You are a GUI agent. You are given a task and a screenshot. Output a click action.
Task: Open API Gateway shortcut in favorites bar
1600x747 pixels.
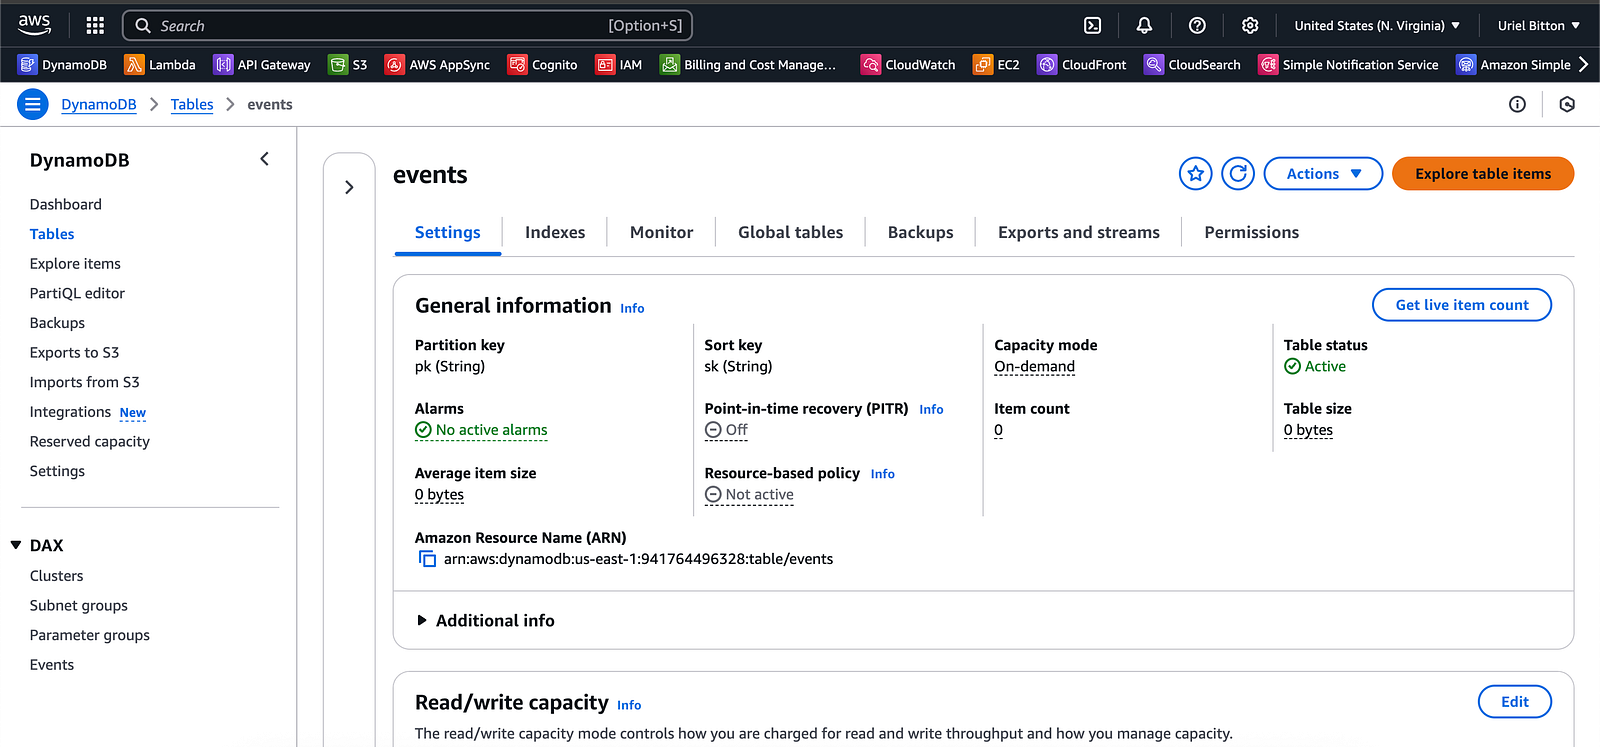click(x=262, y=65)
